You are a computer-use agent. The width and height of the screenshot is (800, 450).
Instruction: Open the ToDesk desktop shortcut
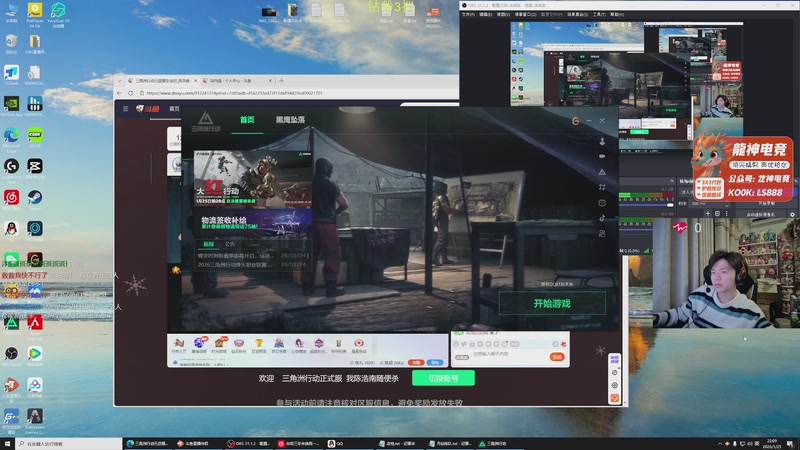coord(11,75)
